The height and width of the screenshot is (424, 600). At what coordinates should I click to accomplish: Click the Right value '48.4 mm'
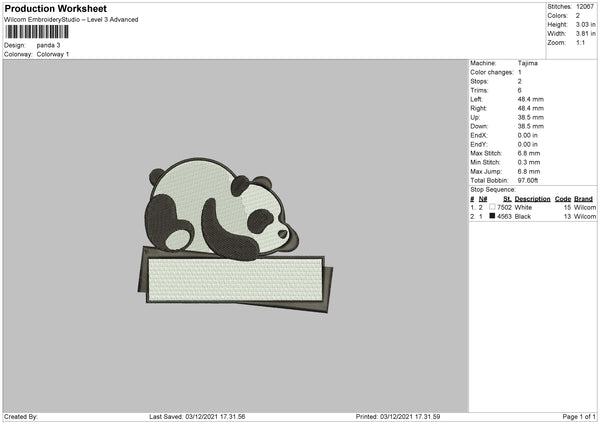(x=531, y=108)
